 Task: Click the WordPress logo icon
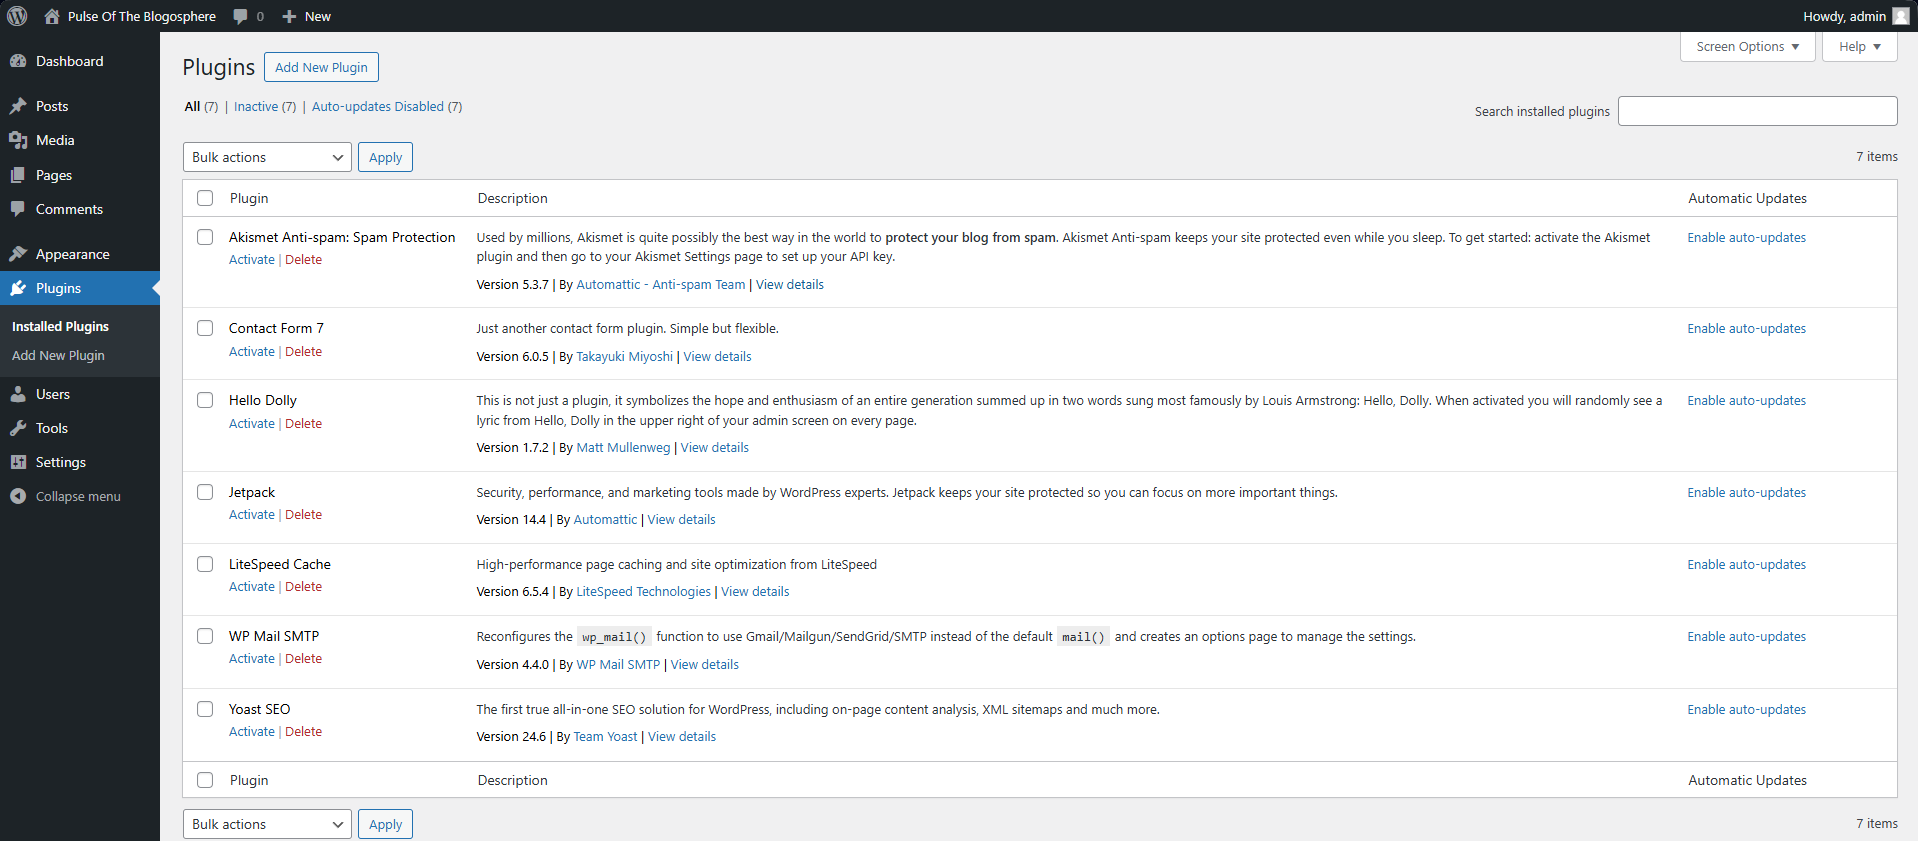[17, 16]
